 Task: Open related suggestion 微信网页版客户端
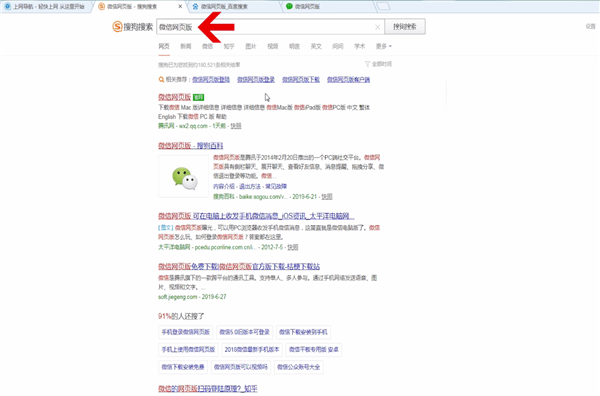pyautogui.click(x=348, y=80)
